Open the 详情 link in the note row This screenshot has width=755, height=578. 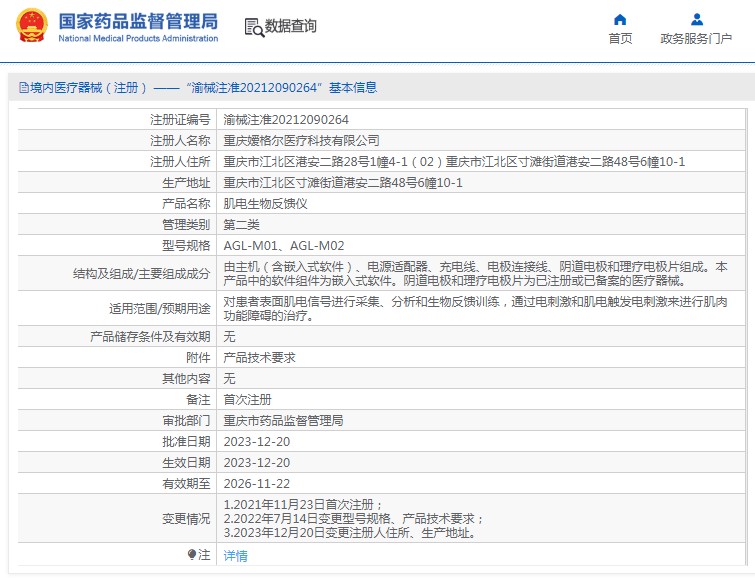(x=235, y=555)
